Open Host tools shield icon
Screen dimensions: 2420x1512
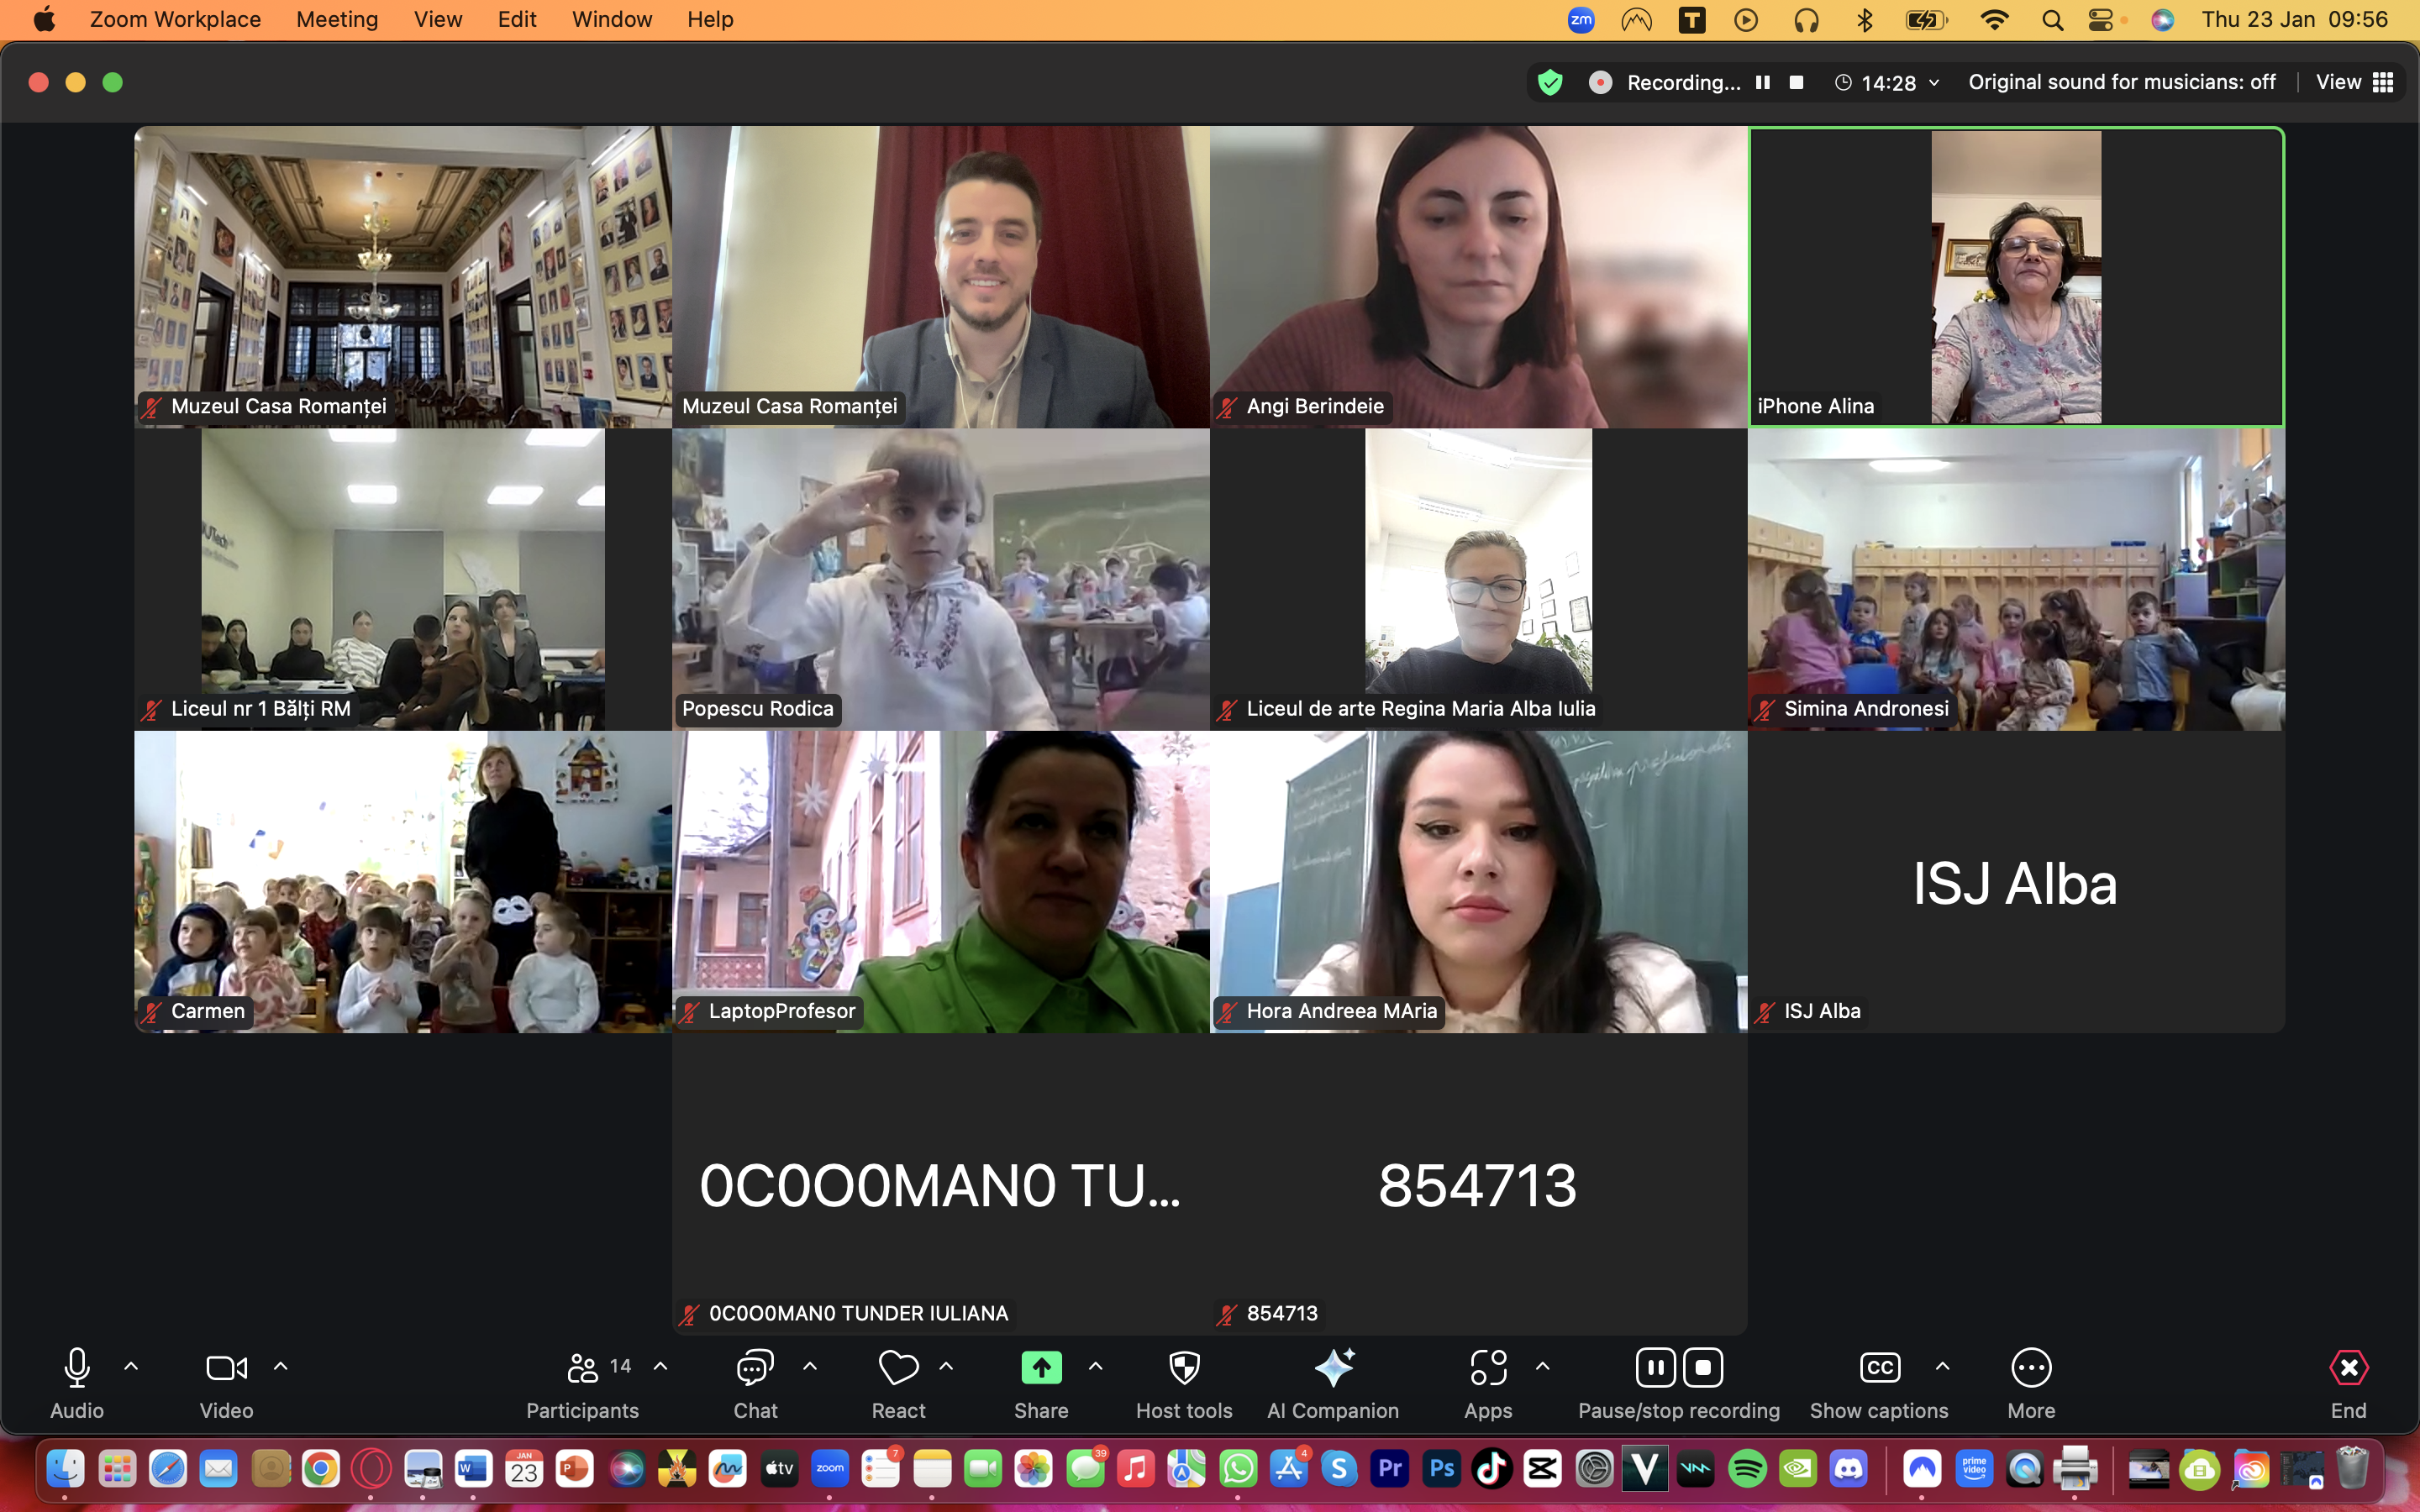(x=1184, y=1368)
